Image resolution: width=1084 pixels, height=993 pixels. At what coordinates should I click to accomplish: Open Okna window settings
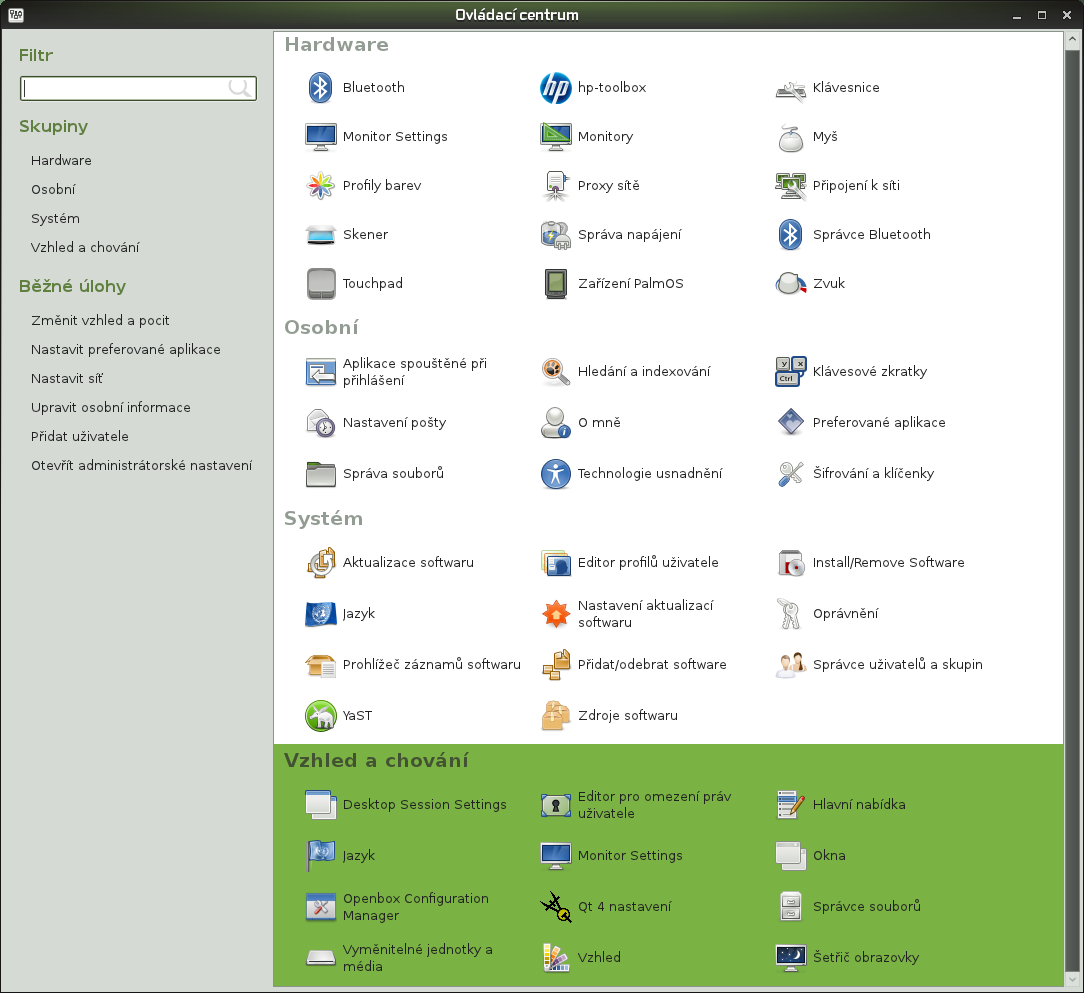click(790, 855)
